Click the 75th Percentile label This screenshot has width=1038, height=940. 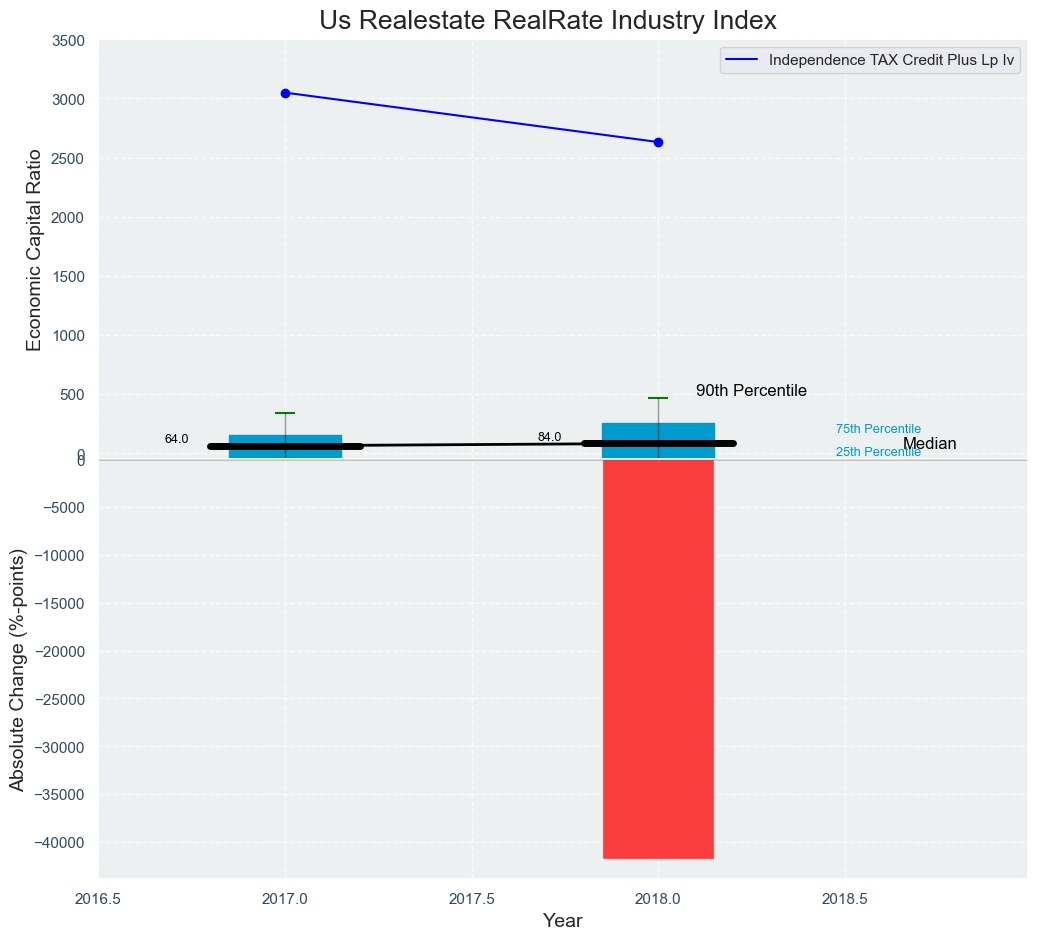(878, 429)
